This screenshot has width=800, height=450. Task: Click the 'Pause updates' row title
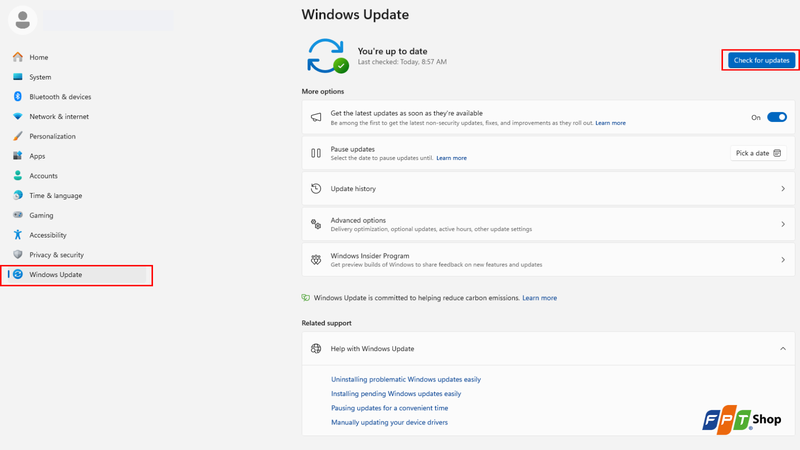pyautogui.click(x=353, y=149)
